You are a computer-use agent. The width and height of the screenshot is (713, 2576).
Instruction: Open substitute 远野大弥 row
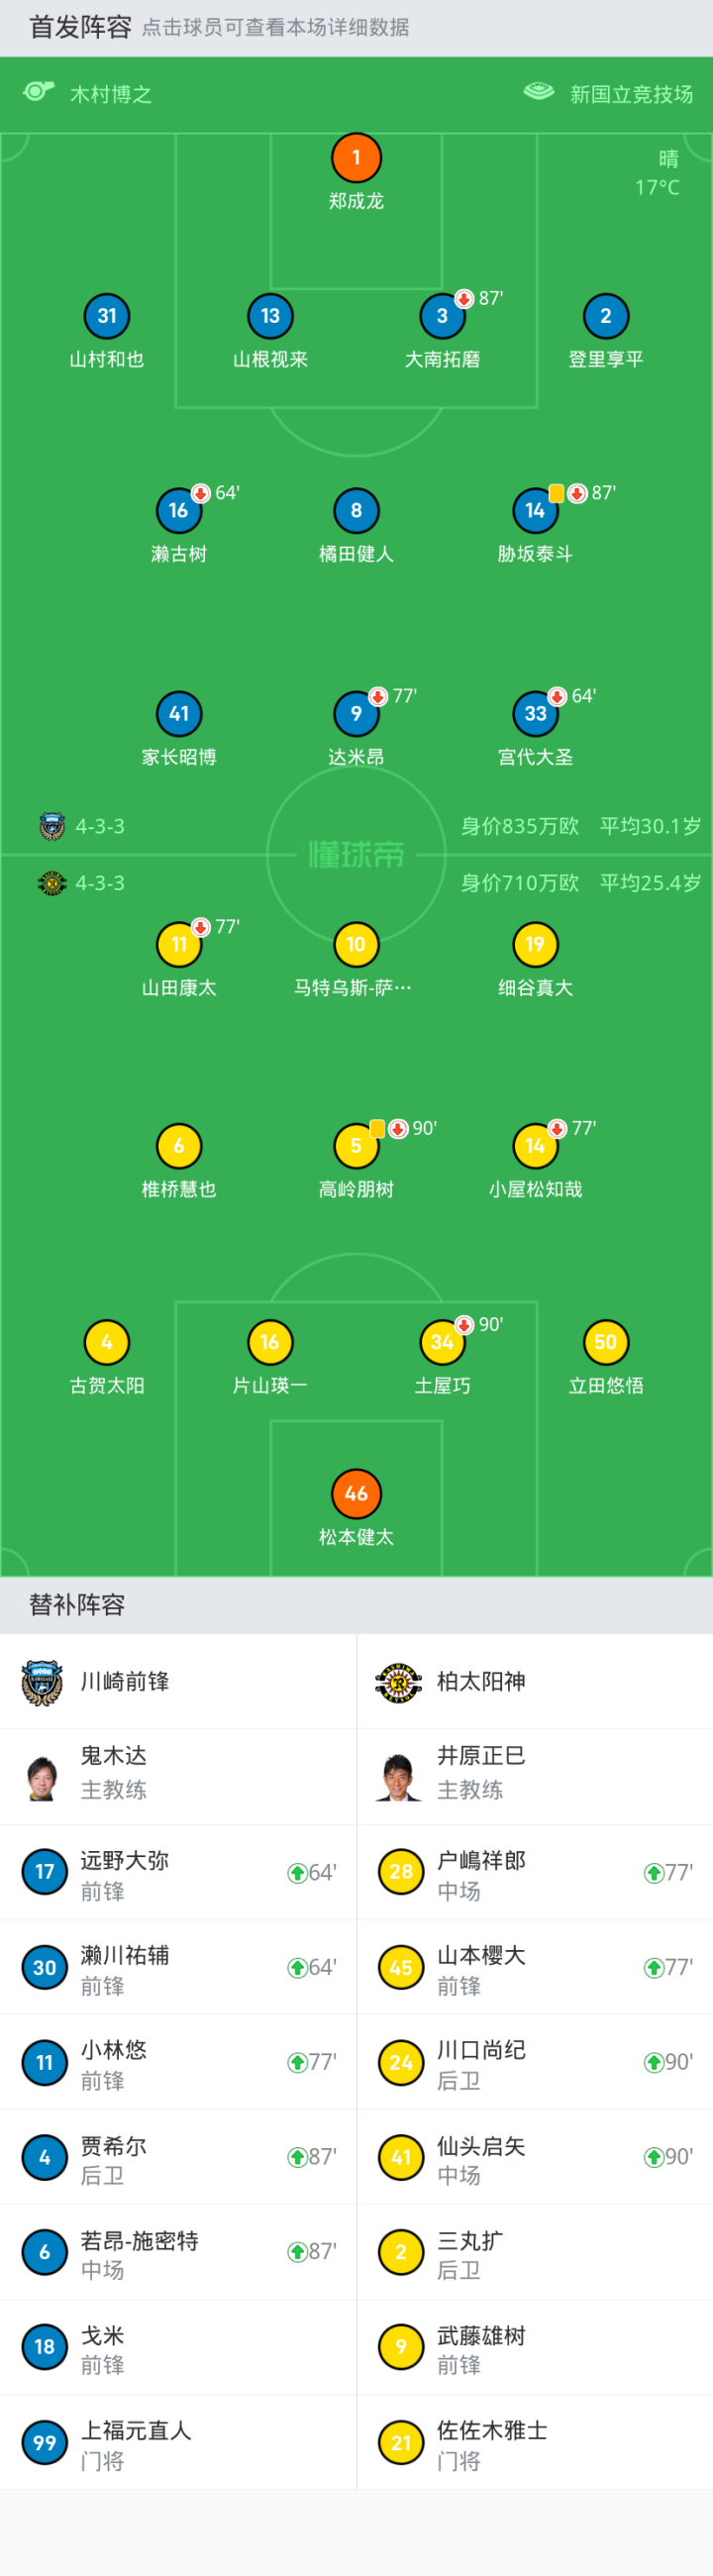[178, 1872]
